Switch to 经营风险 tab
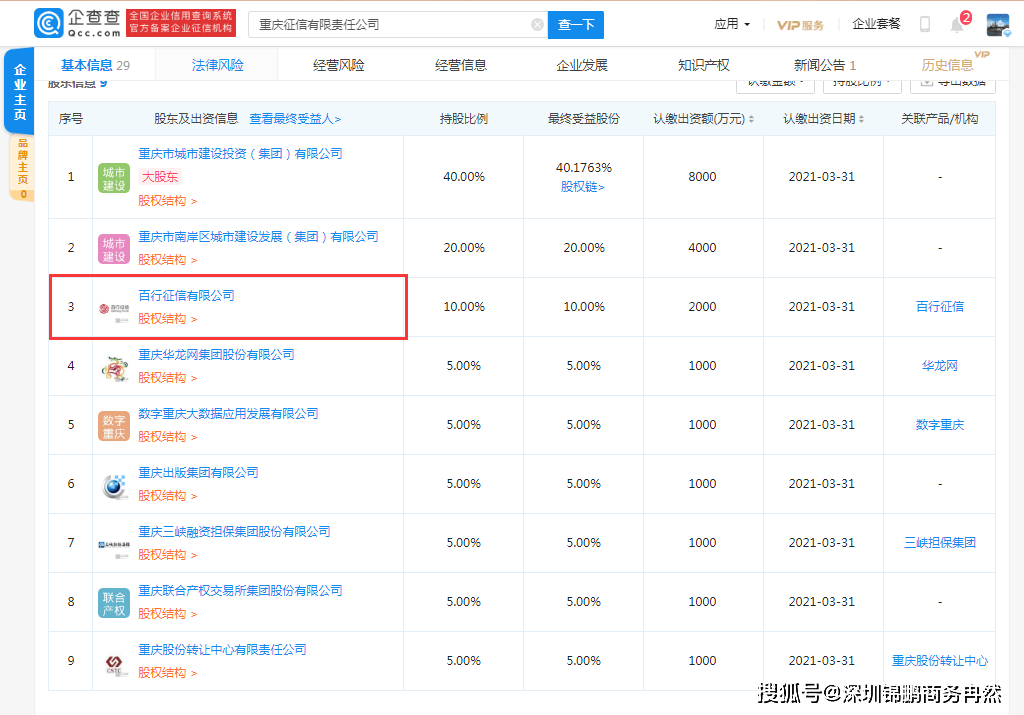 point(338,65)
